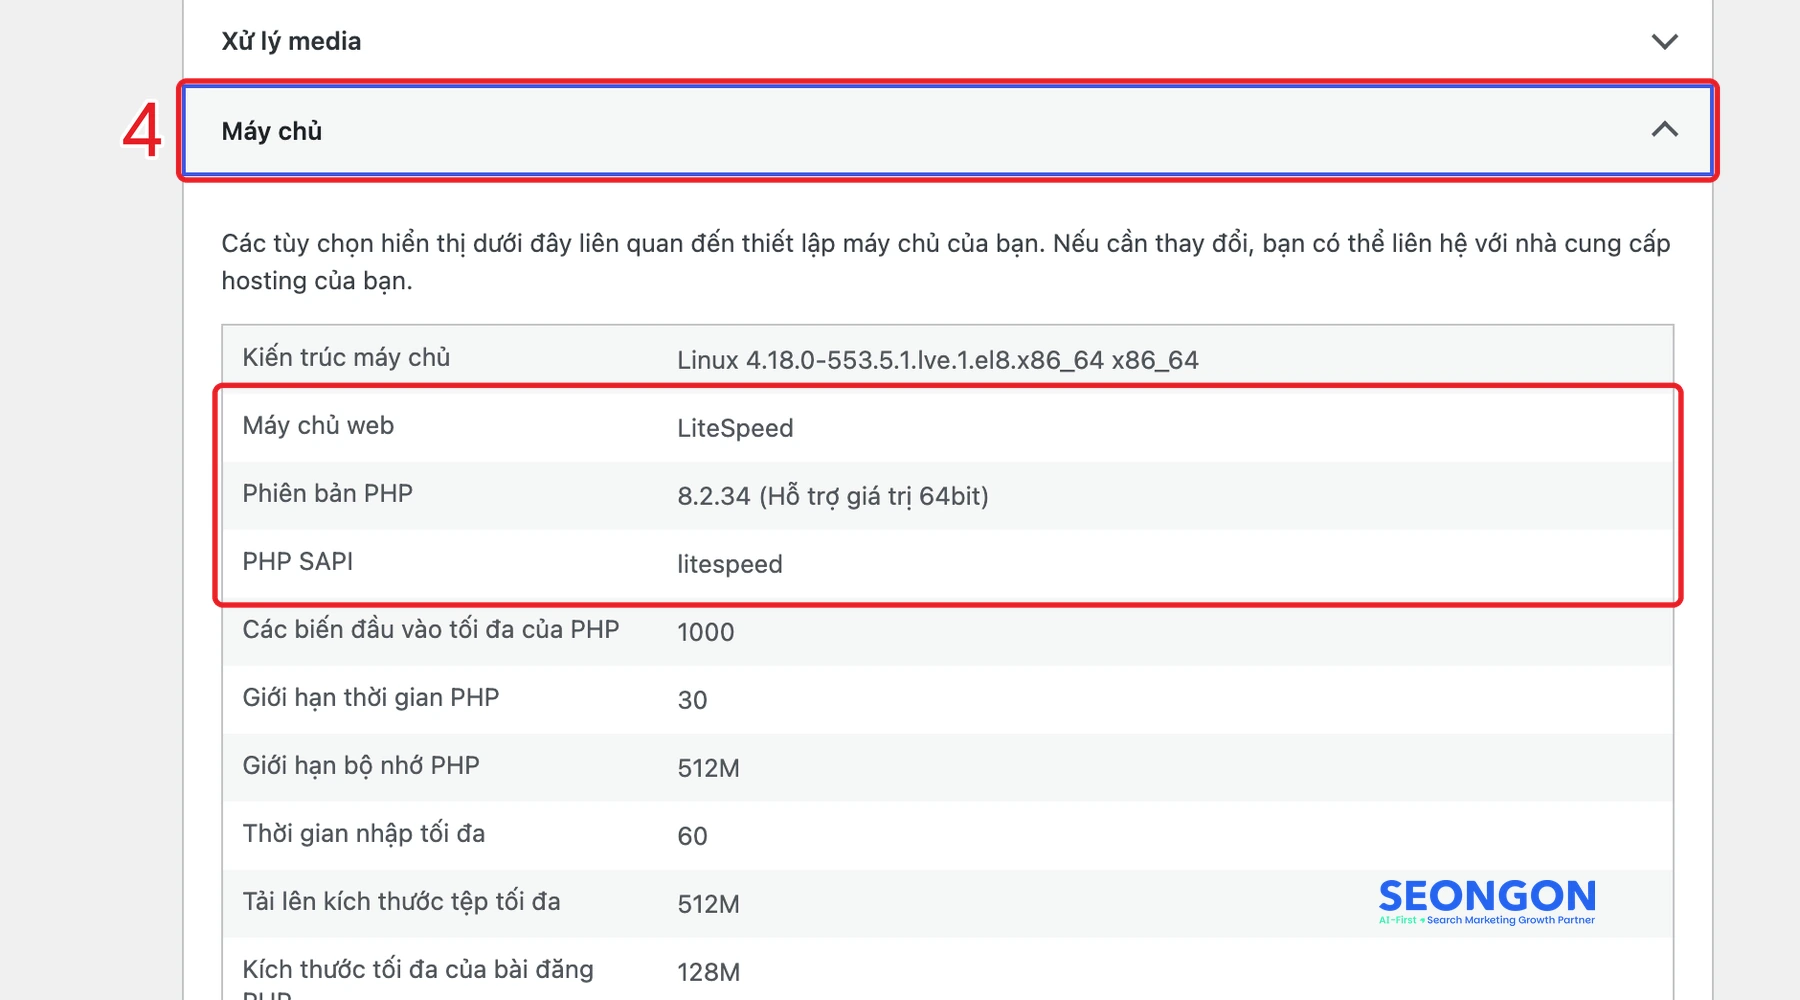Click the Kích thước tối đa bài đăng label
Image resolution: width=1800 pixels, height=1000 pixels.
(x=418, y=980)
